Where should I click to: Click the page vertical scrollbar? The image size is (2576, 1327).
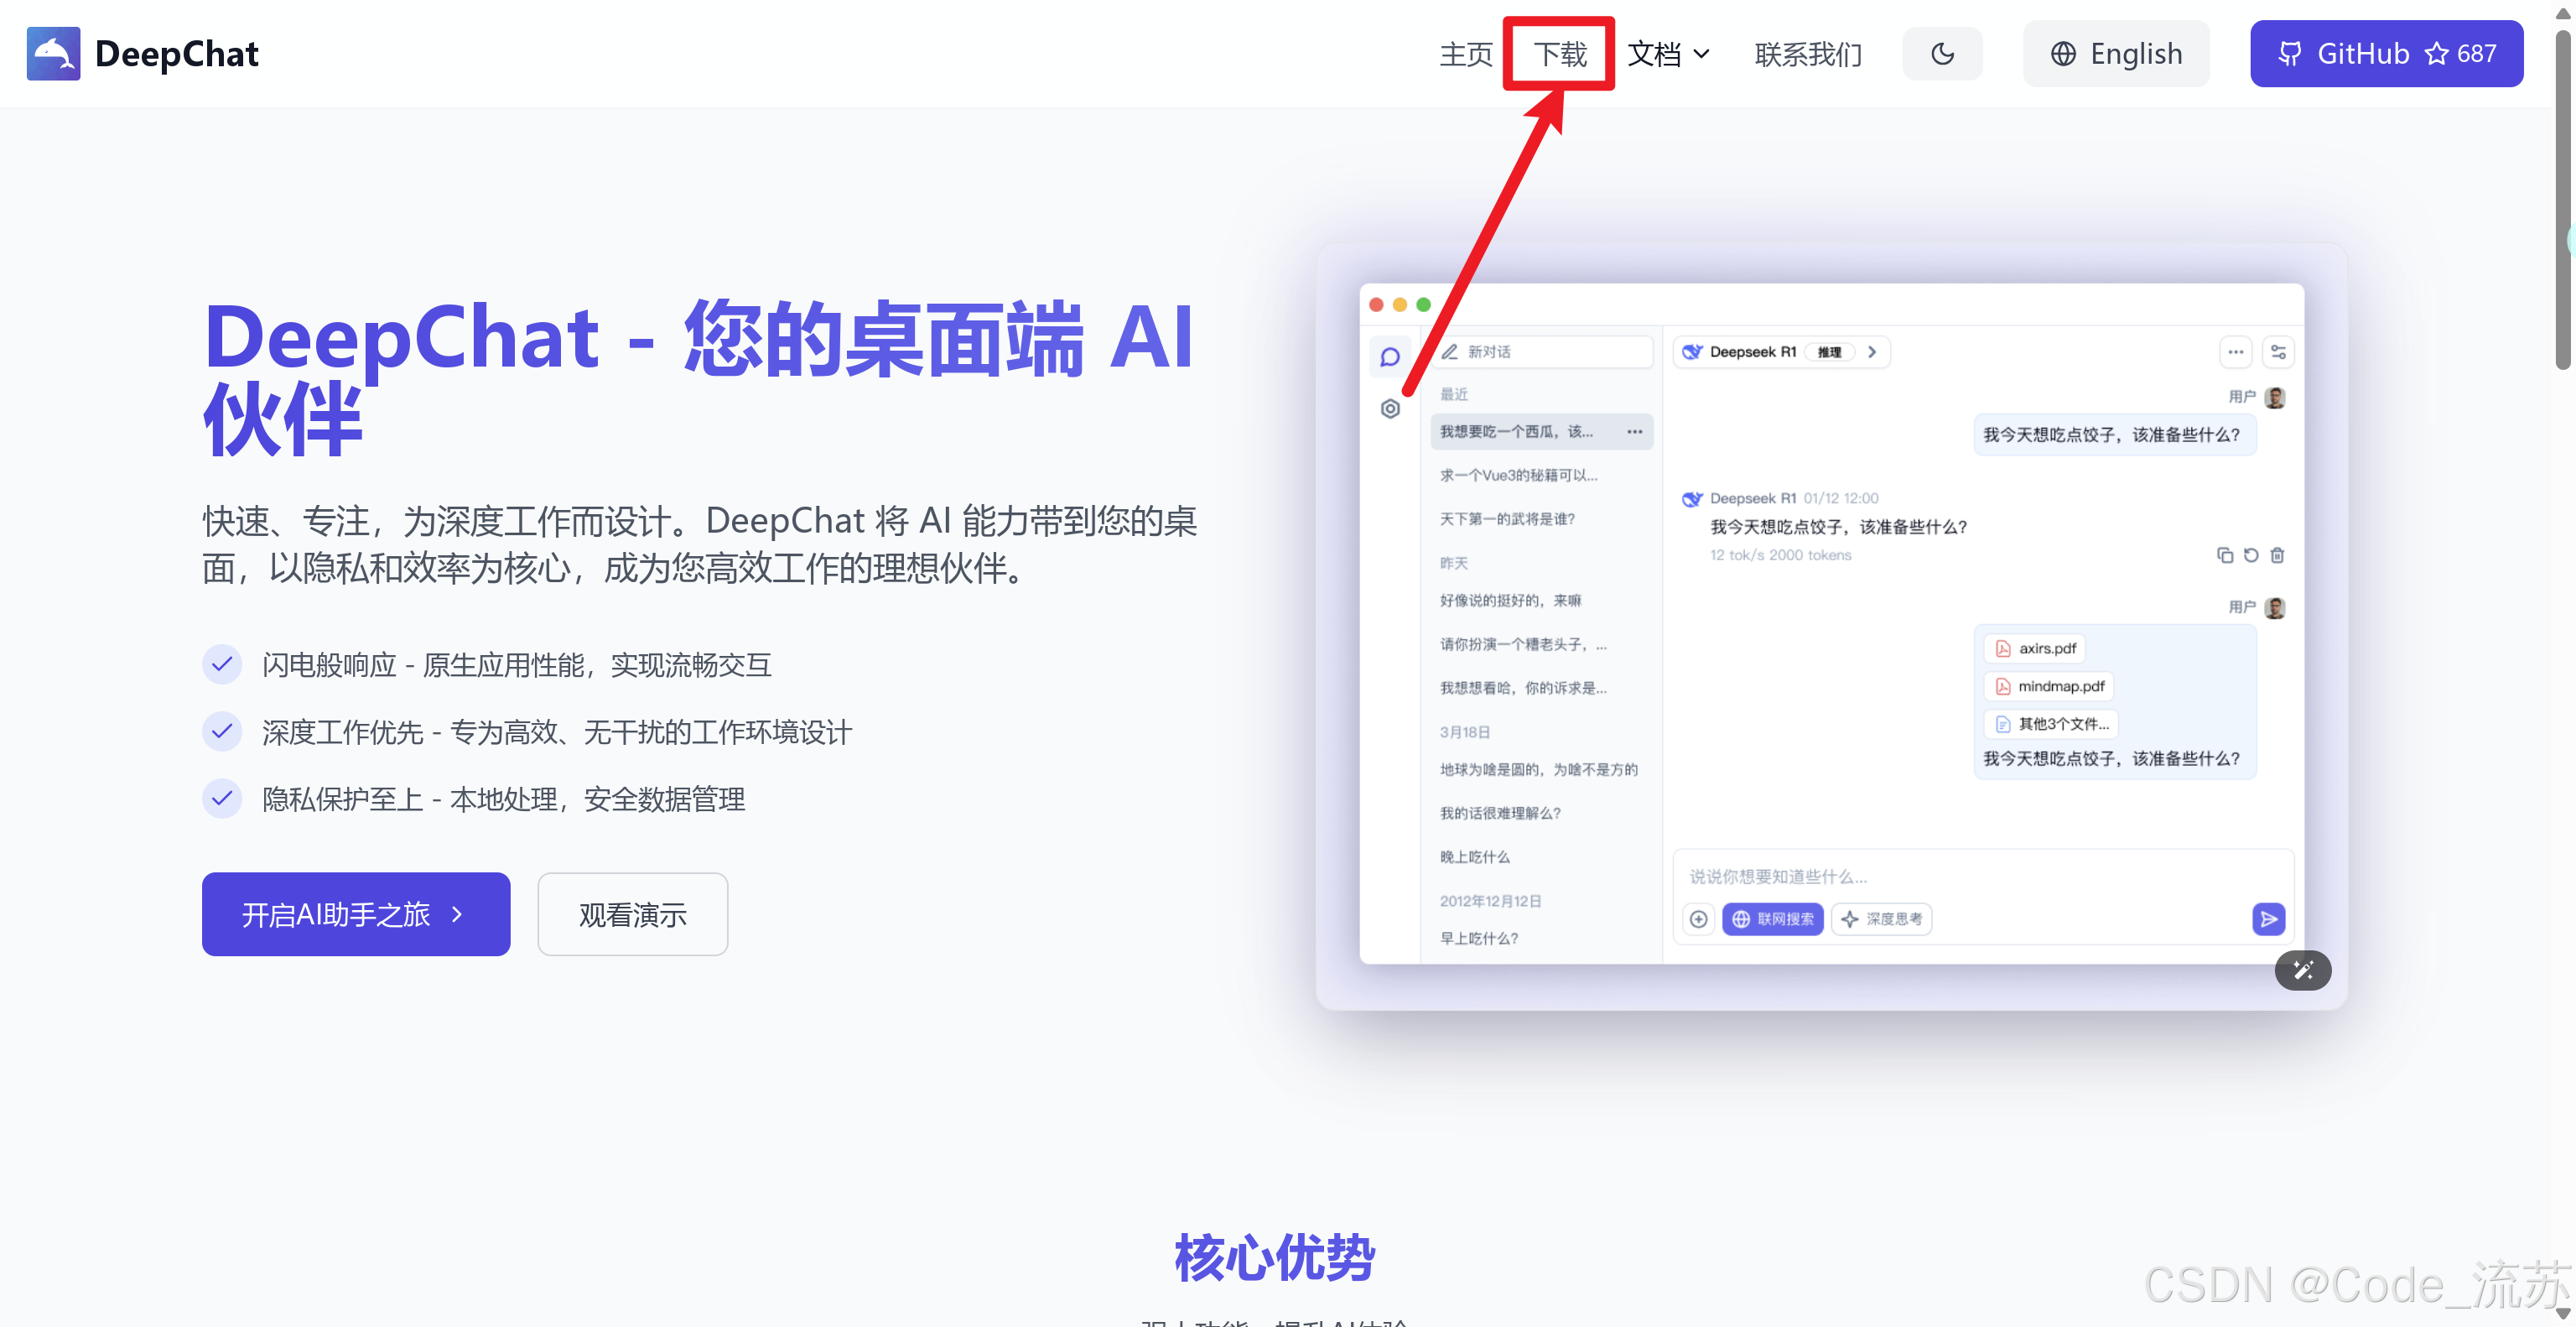(2563, 200)
